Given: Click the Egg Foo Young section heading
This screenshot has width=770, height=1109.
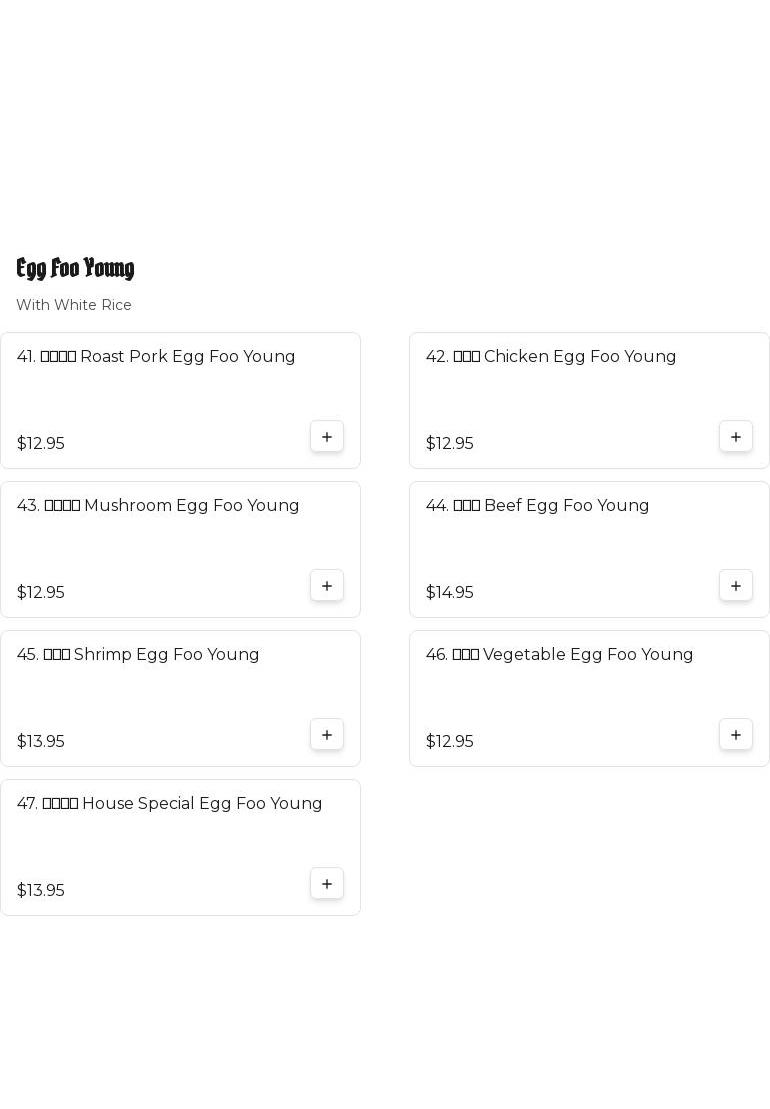Looking at the screenshot, I should coord(75,268).
